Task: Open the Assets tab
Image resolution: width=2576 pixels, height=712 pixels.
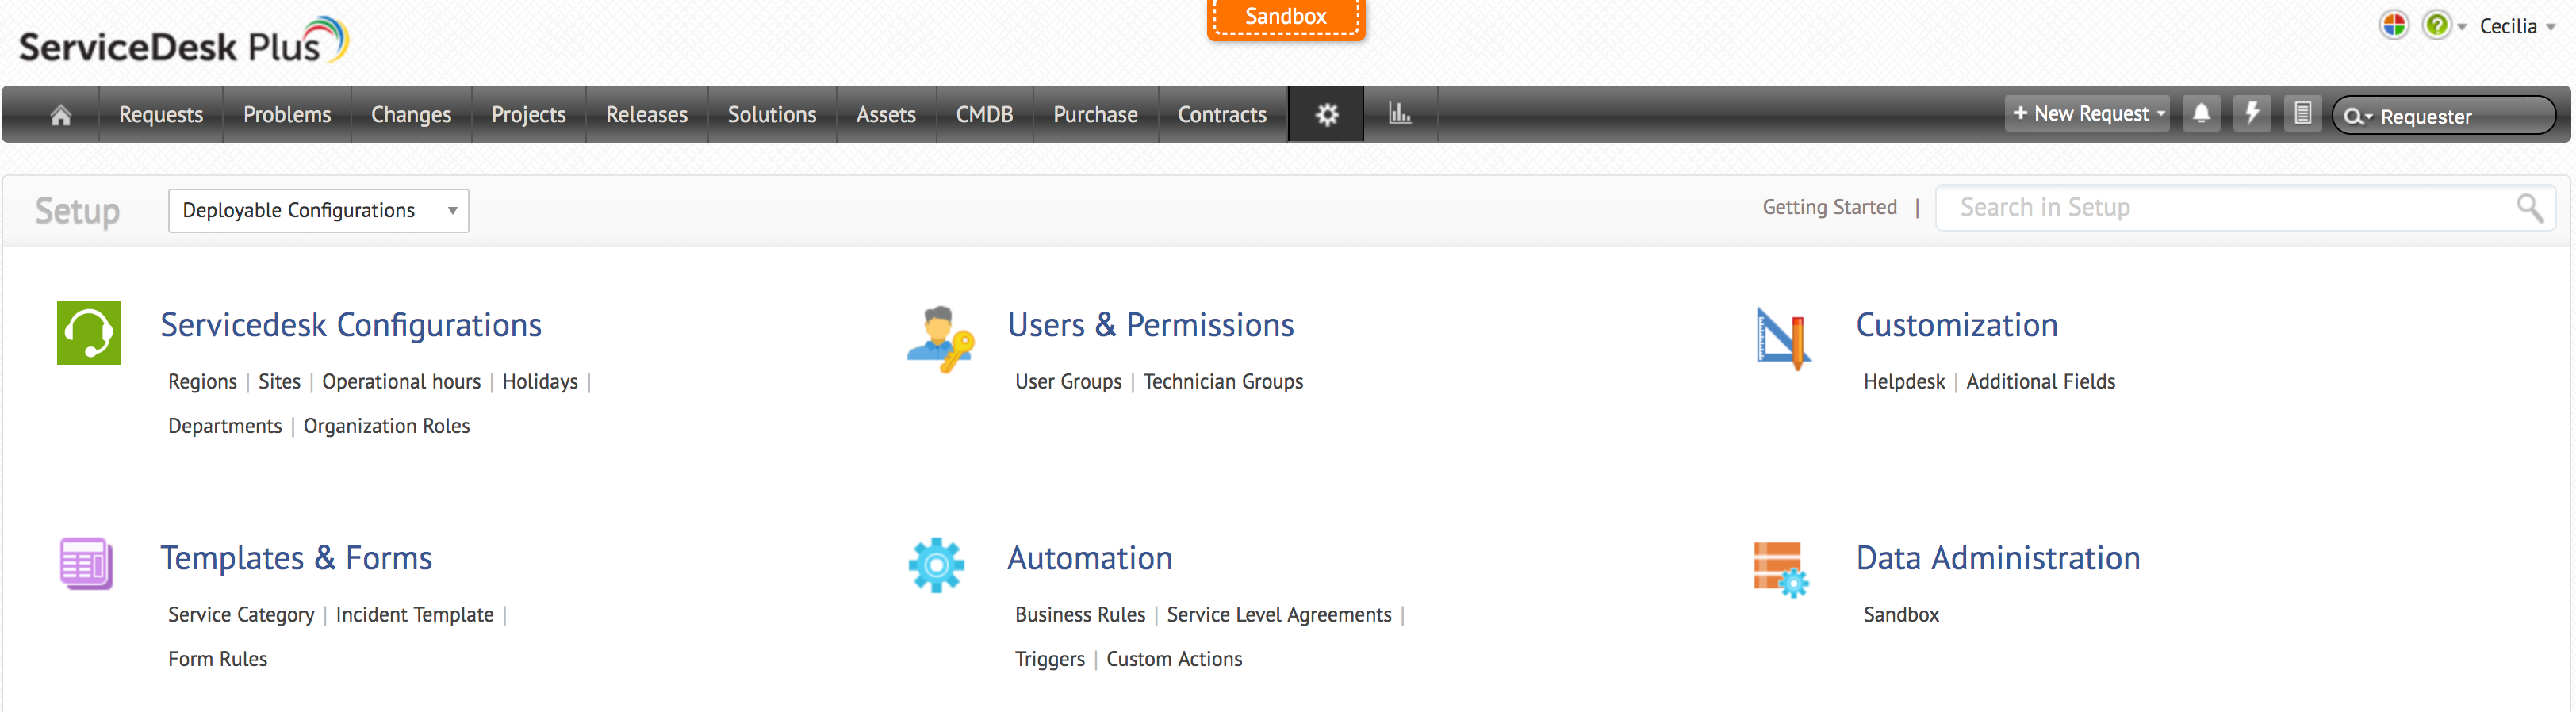Action: [x=886, y=115]
